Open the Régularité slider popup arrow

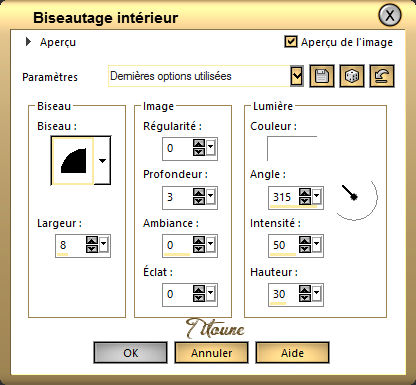click(x=210, y=147)
